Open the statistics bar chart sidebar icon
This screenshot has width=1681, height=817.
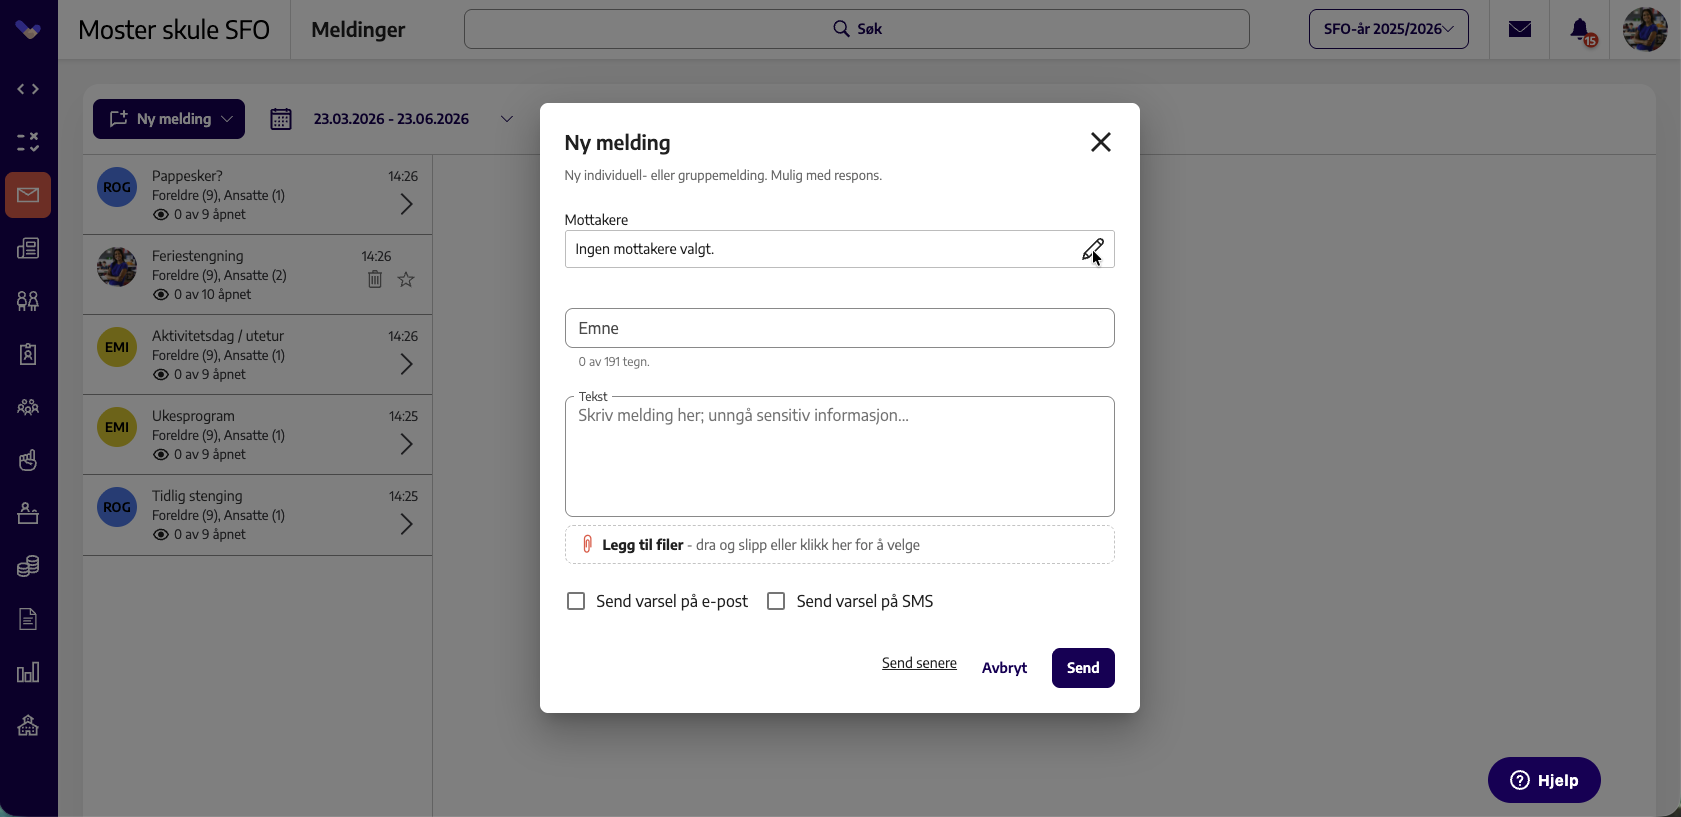coord(28,672)
